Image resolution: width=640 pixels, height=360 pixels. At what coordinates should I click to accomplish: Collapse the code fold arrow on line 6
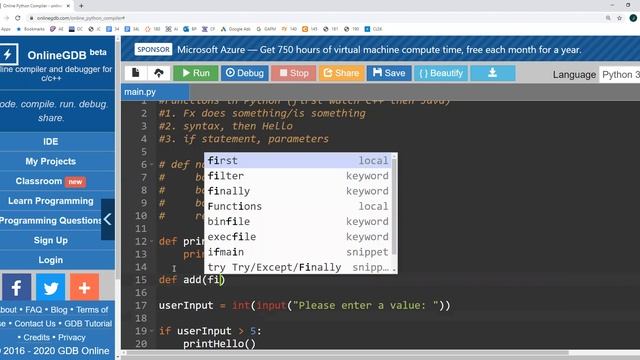[x=152, y=164]
